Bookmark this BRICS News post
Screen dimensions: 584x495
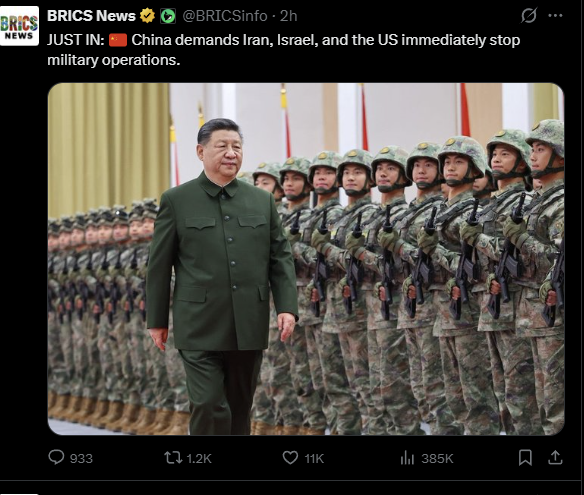525,458
